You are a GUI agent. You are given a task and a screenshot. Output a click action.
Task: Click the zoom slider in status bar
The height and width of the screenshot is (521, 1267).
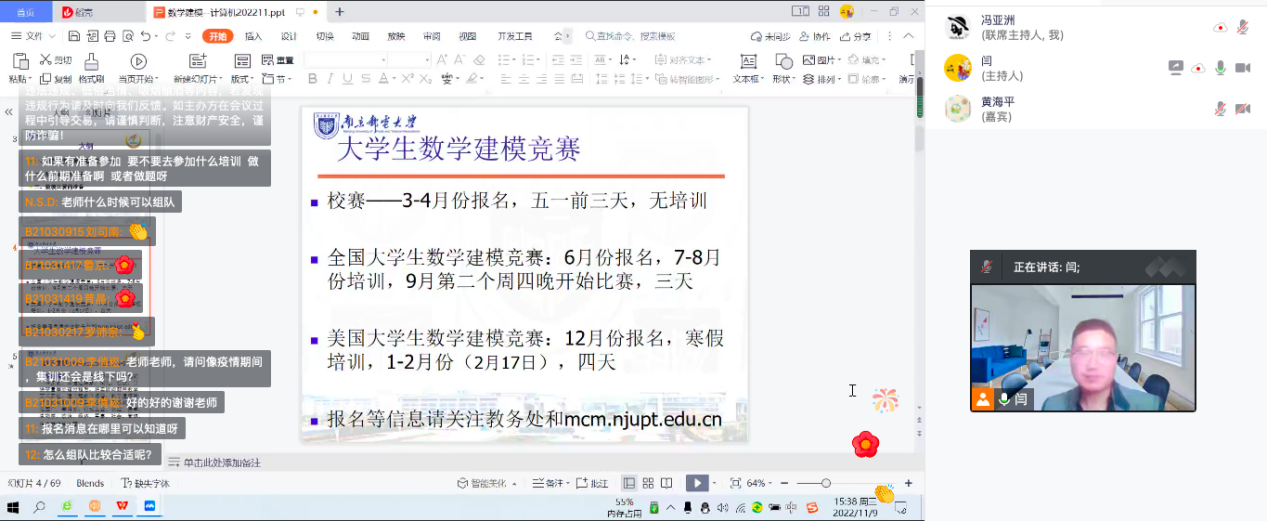[826, 483]
